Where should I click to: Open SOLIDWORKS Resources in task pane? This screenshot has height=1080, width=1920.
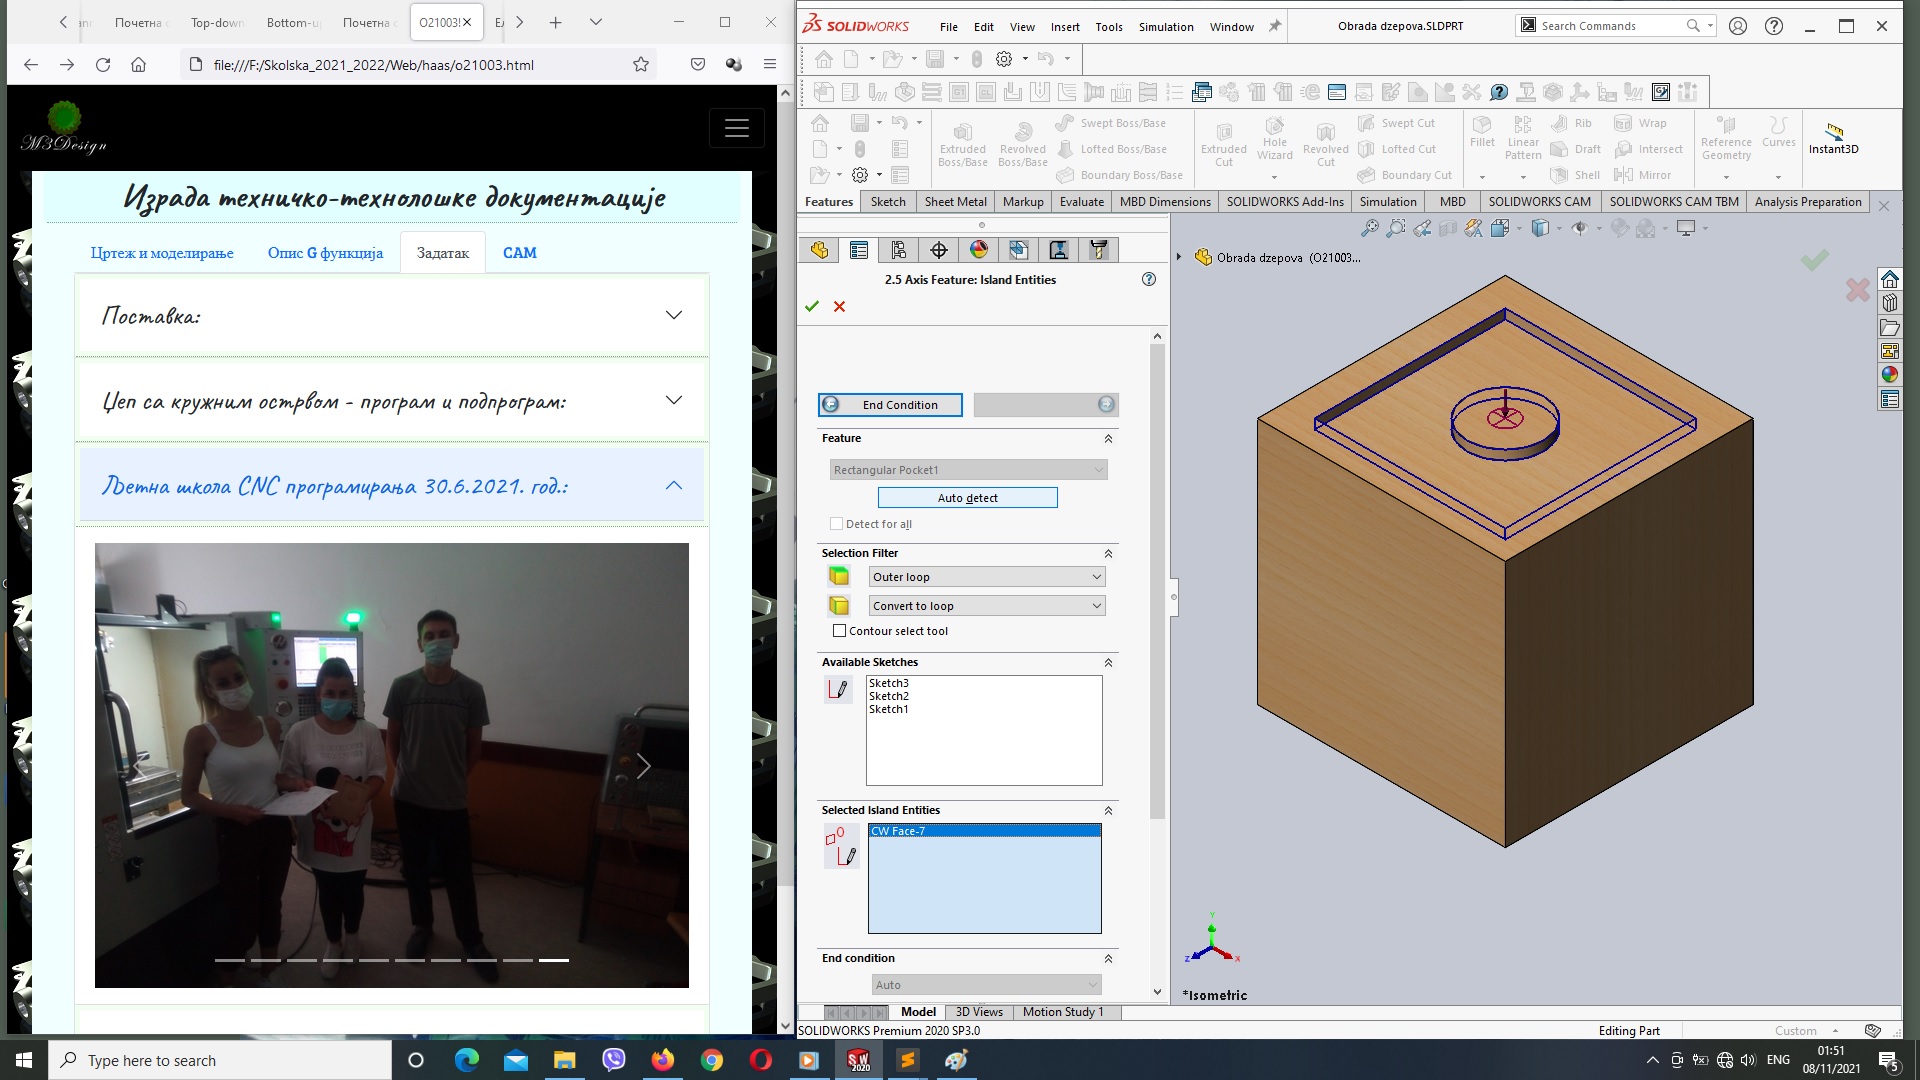click(x=1890, y=279)
